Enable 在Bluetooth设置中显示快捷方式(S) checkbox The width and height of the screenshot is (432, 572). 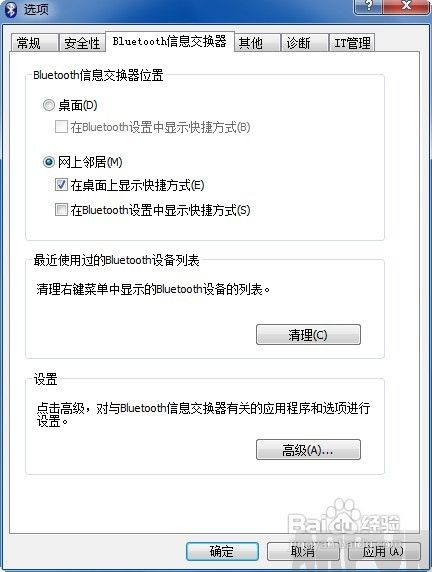(x=61, y=209)
